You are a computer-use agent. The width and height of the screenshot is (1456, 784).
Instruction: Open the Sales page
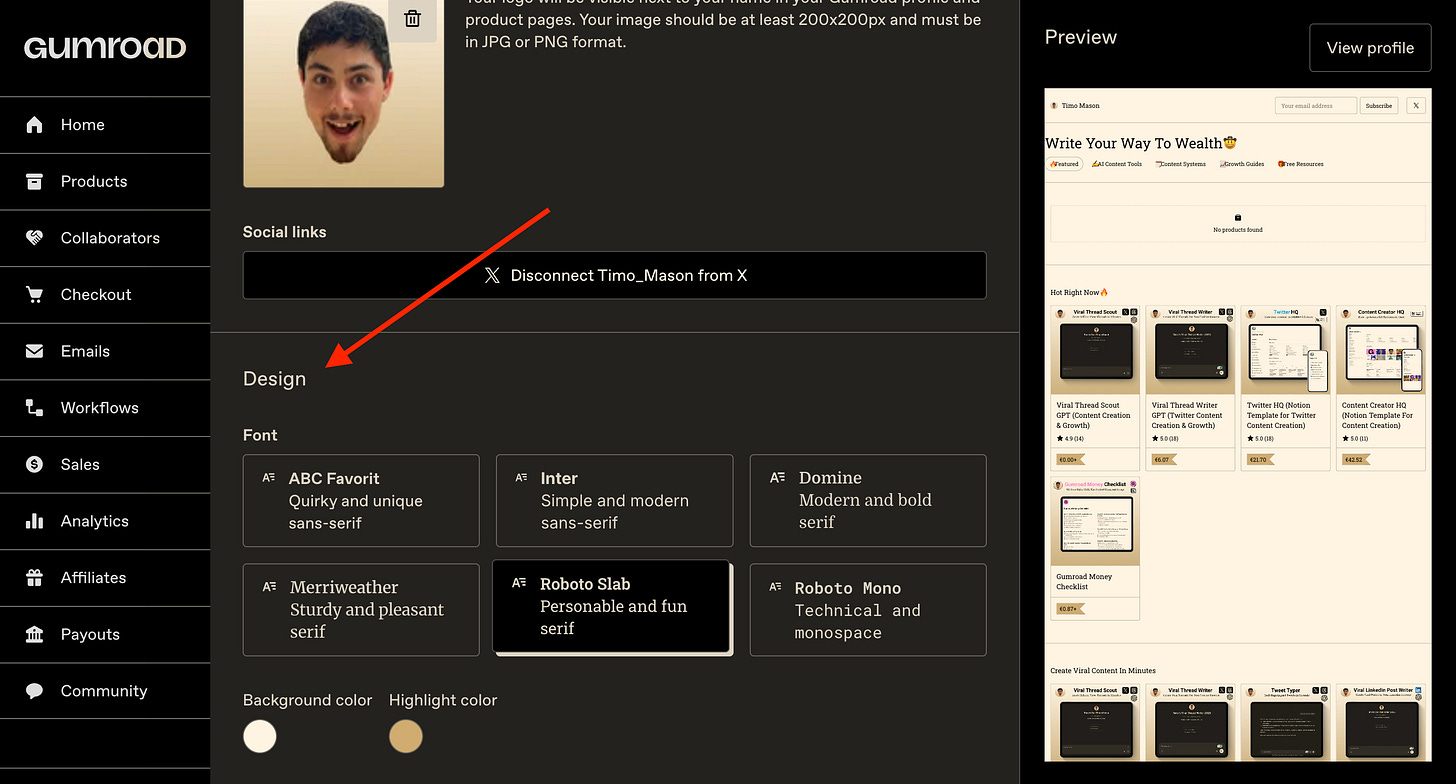pos(105,464)
